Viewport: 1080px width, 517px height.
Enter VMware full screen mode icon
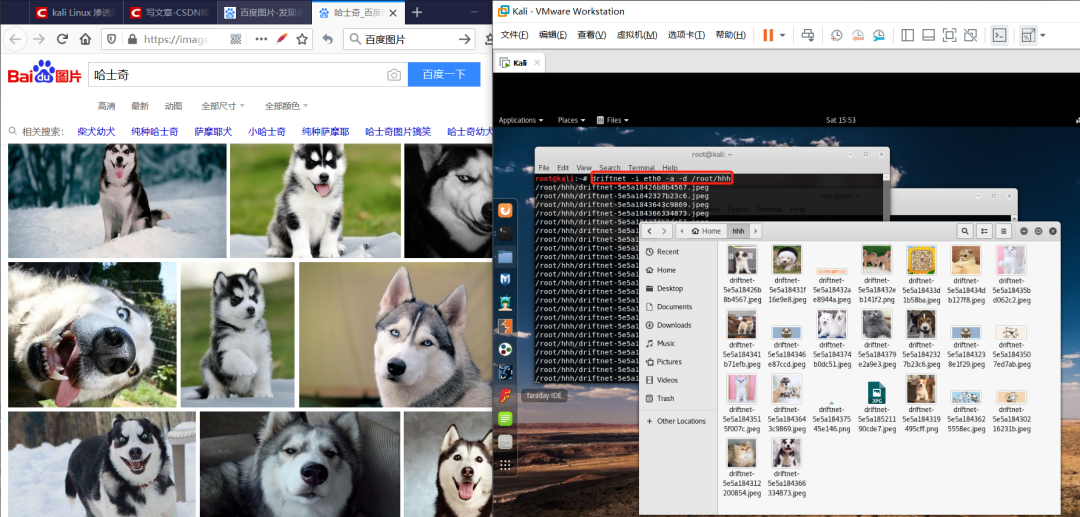click(x=949, y=35)
